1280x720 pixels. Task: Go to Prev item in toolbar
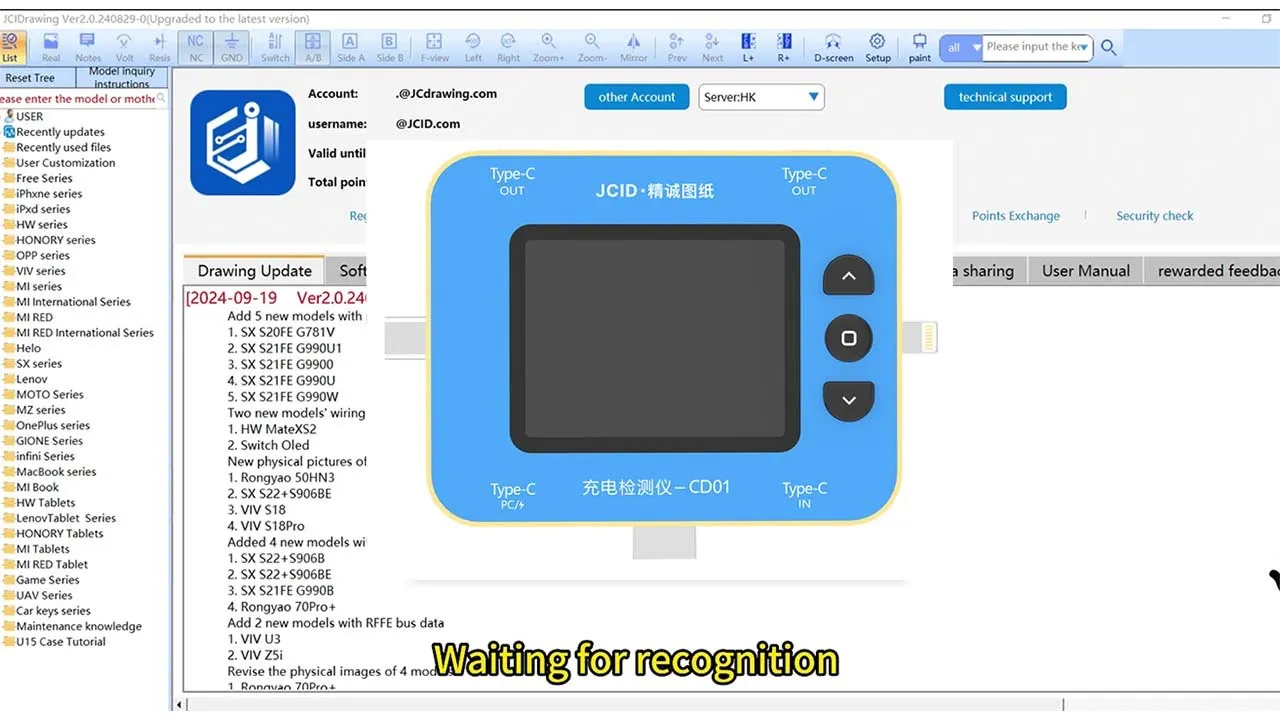677,47
